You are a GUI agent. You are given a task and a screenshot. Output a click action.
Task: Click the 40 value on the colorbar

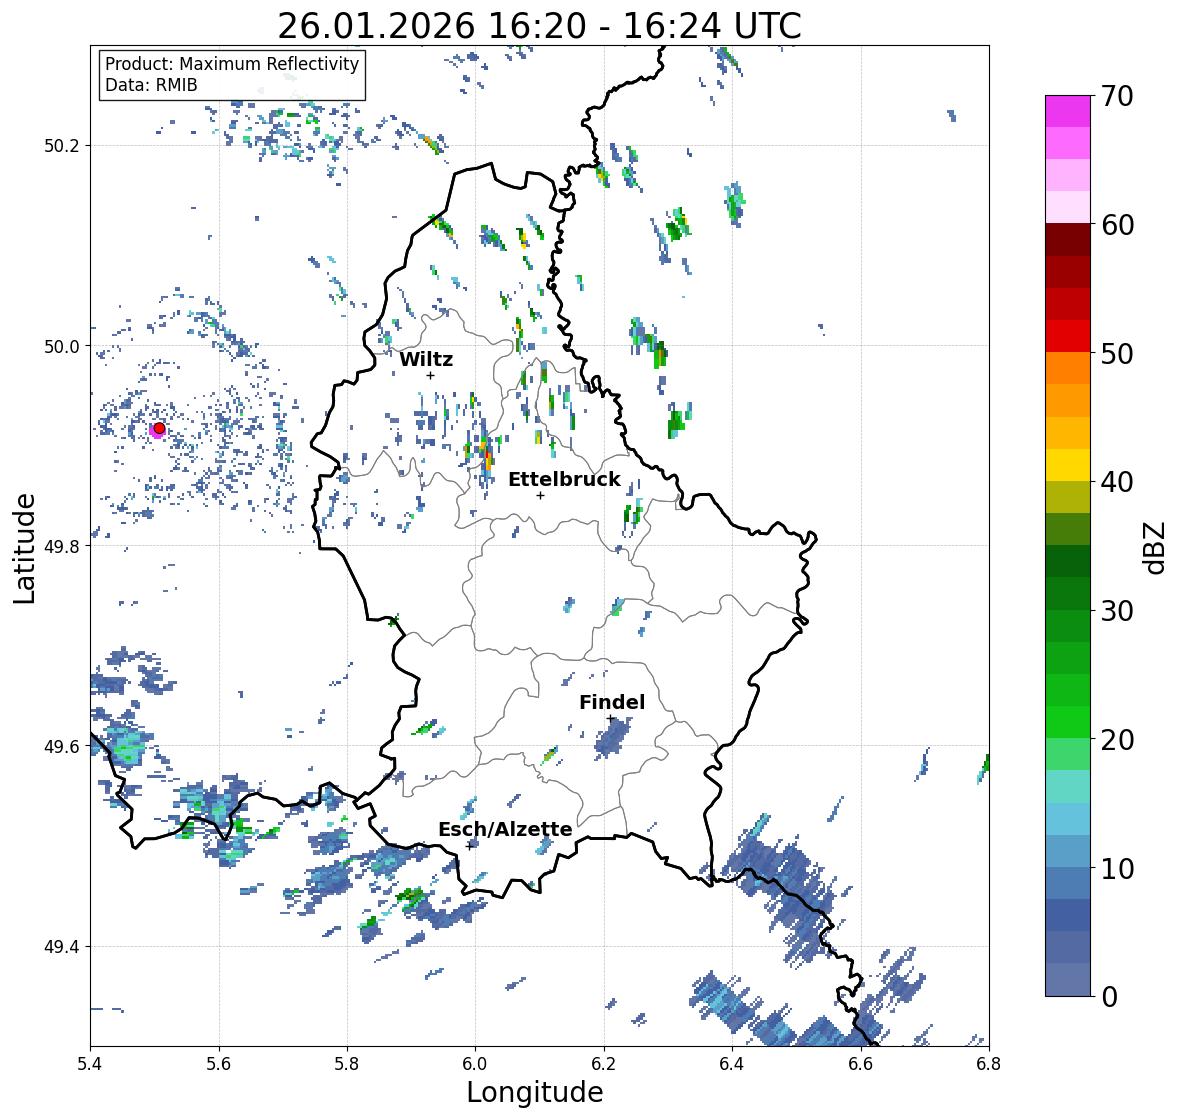[1117, 482]
